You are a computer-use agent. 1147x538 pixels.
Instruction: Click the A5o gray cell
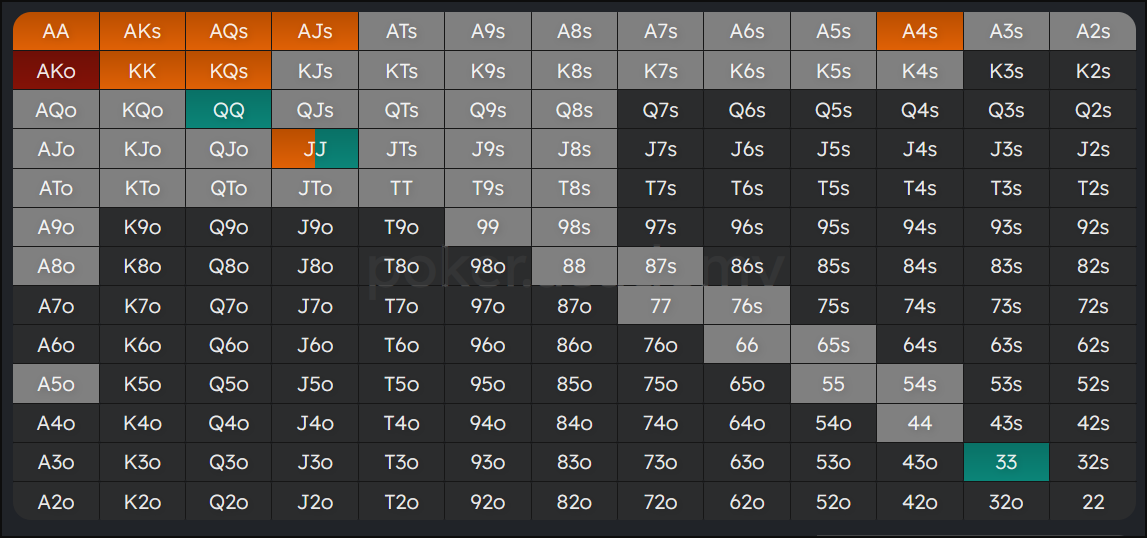(x=56, y=384)
